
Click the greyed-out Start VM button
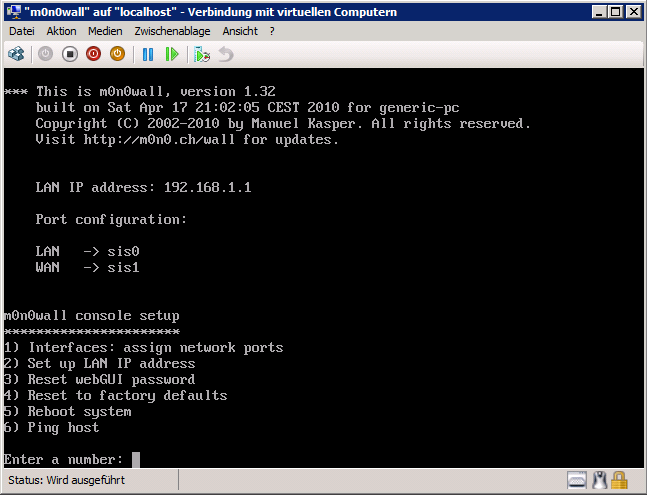click(45, 54)
